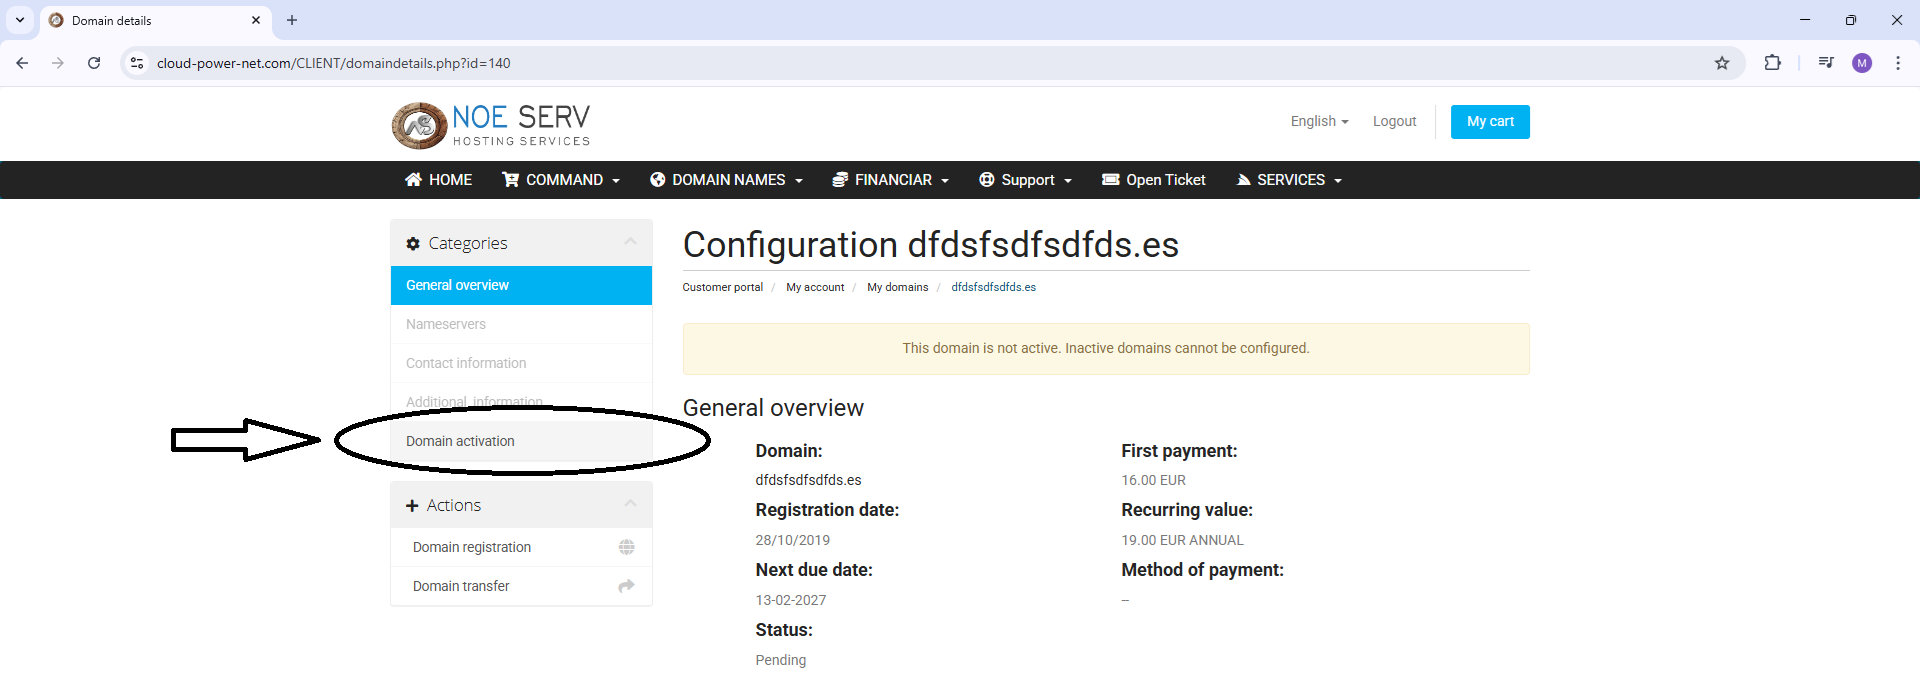The width and height of the screenshot is (1920, 695).
Task: Collapse the Categories panel chevron
Action: click(x=630, y=242)
